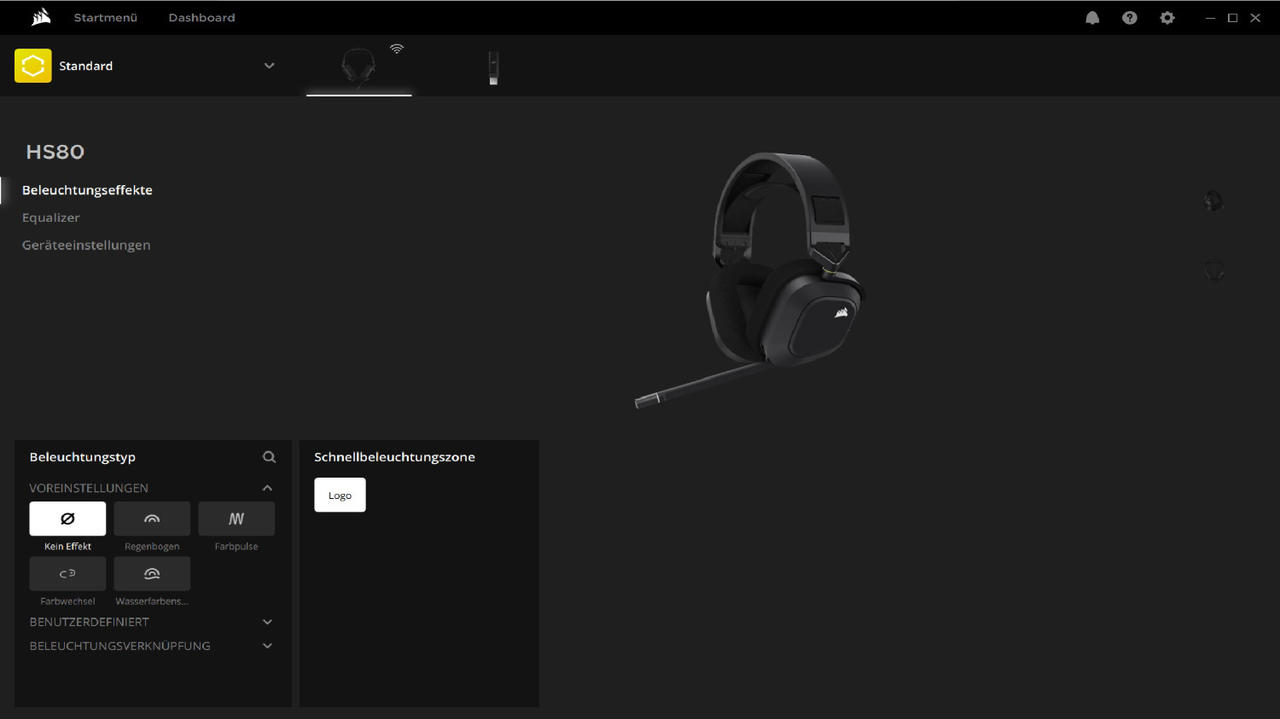Select the Kein Effekt lighting preset
This screenshot has width=1280, height=719.
point(67,519)
